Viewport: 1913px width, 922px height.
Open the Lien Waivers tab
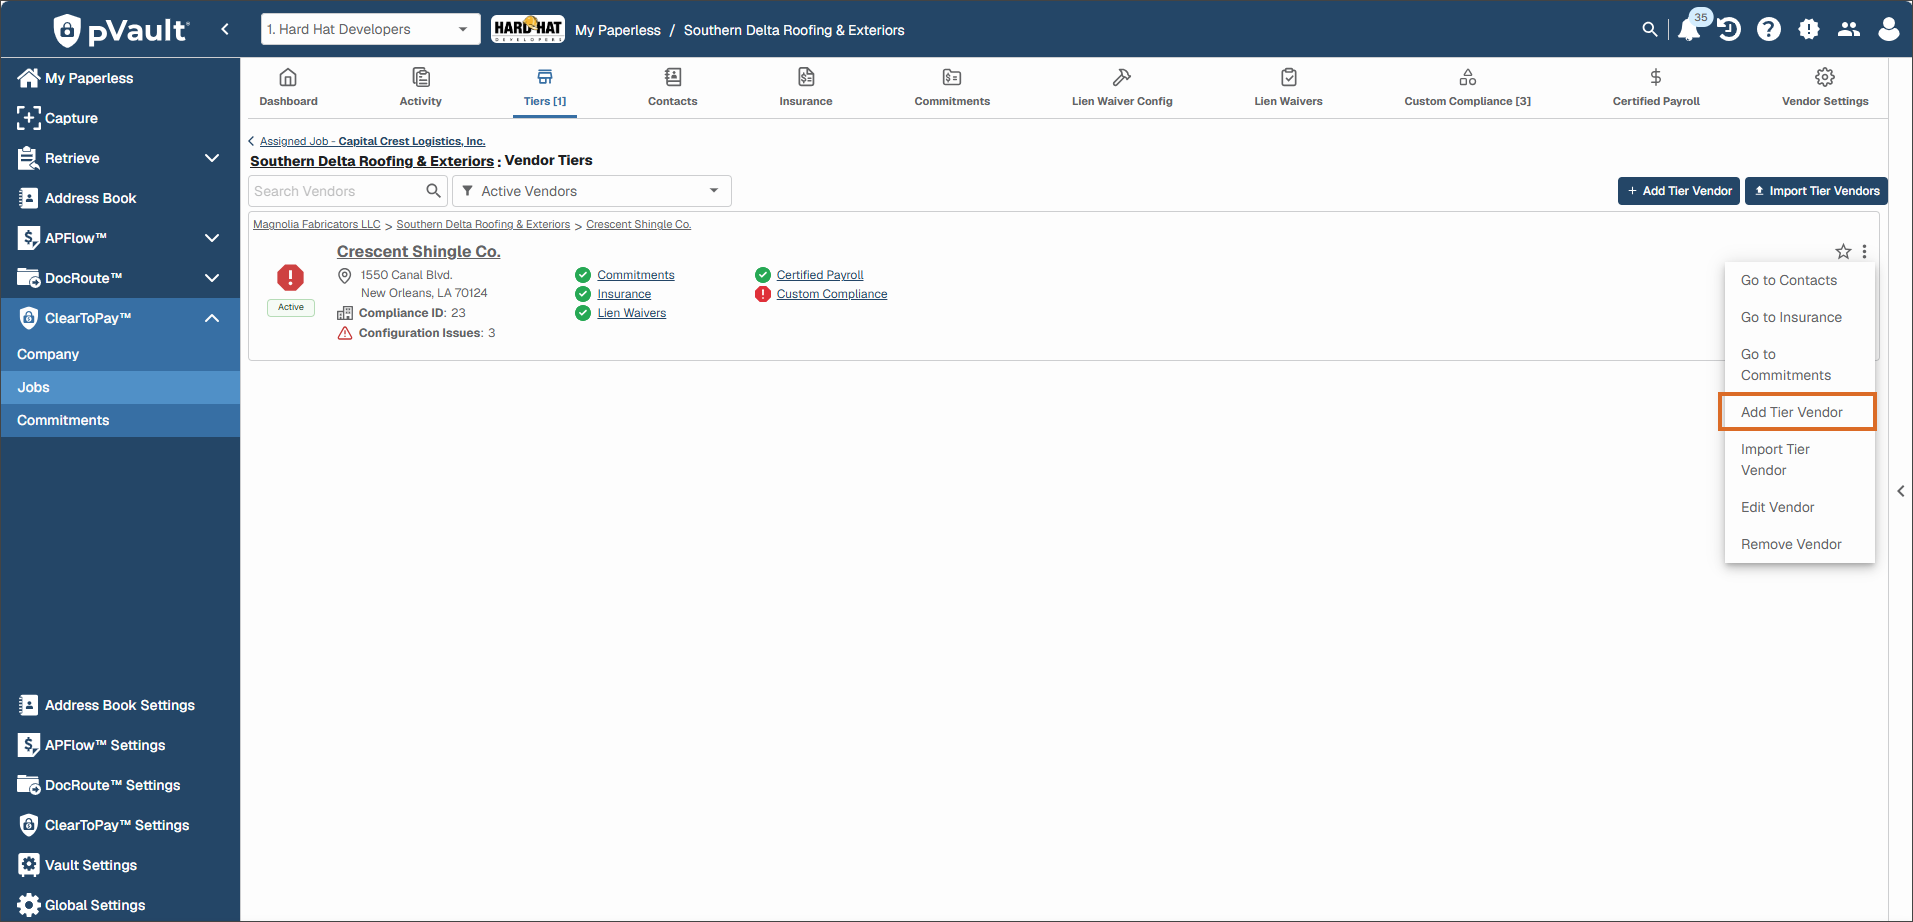[1289, 87]
